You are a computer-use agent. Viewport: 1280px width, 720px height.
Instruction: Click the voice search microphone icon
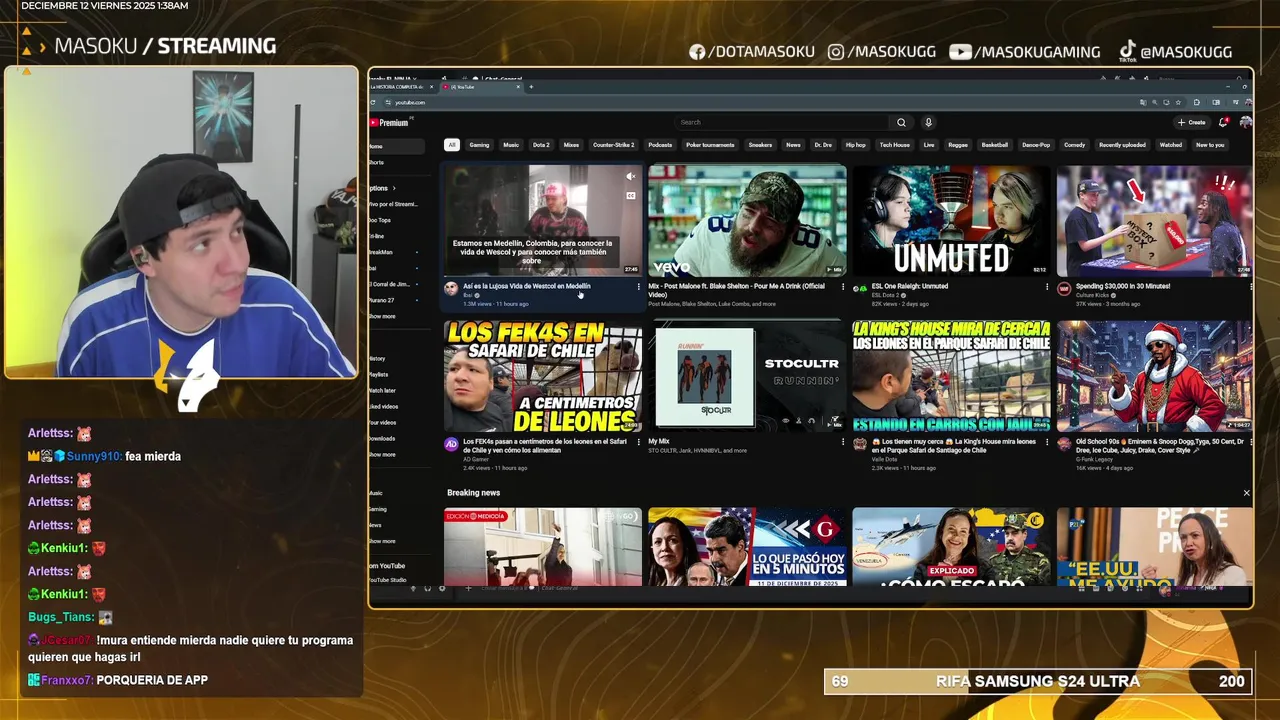pyautogui.click(x=928, y=123)
